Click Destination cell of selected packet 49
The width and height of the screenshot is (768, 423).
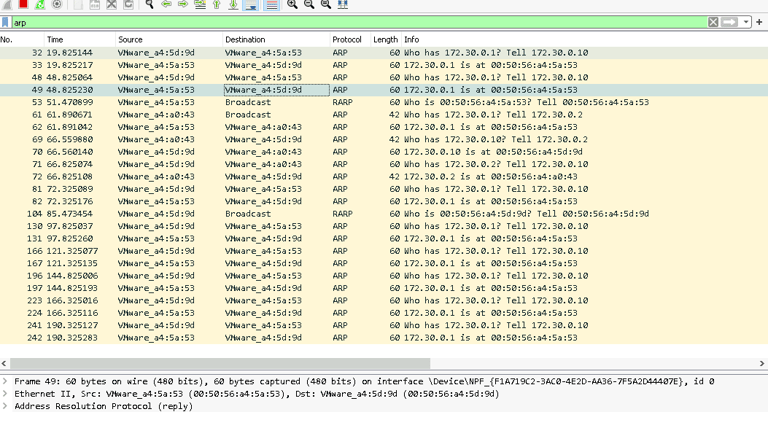pos(277,90)
